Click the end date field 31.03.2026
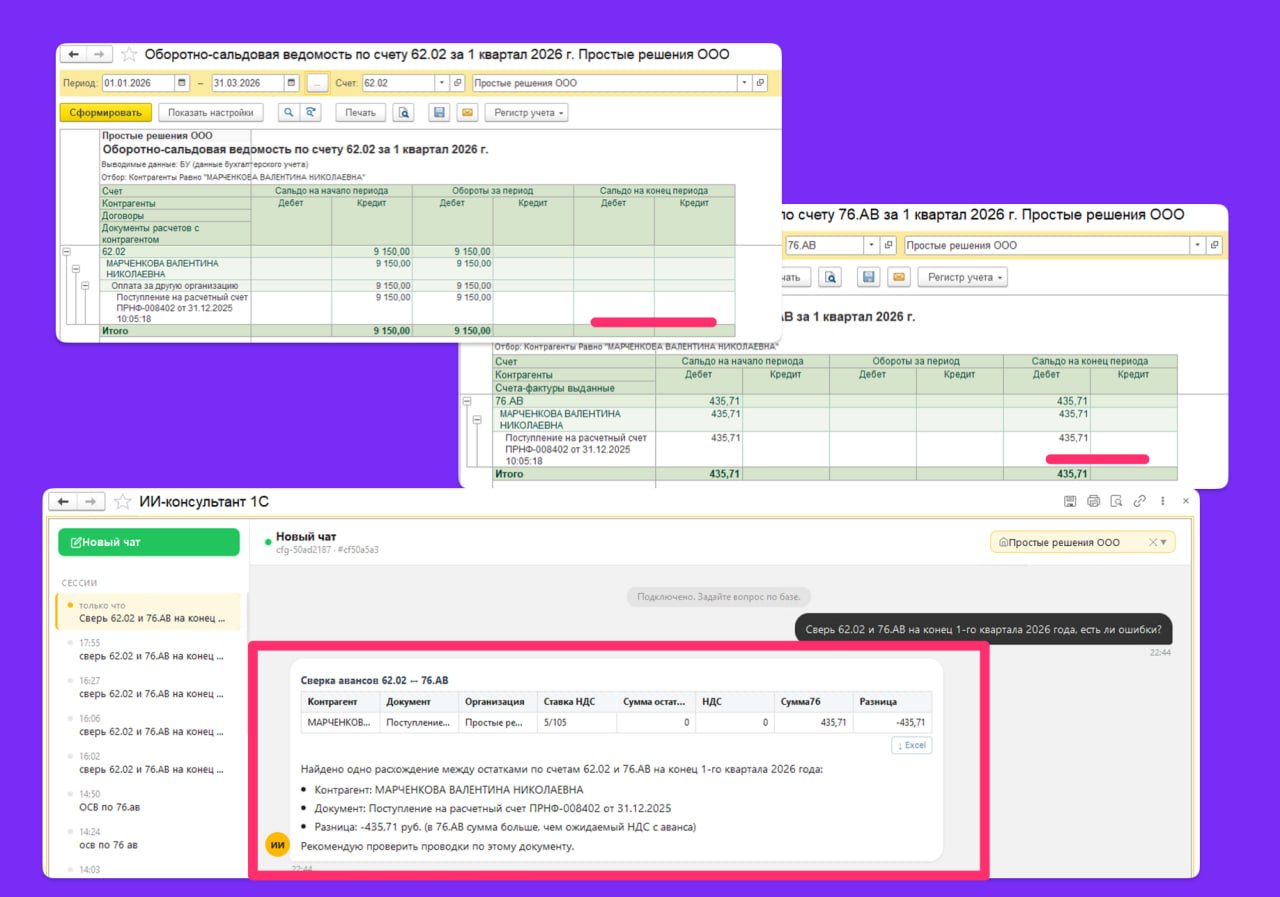 pyautogui.click(x=247, y=83)
